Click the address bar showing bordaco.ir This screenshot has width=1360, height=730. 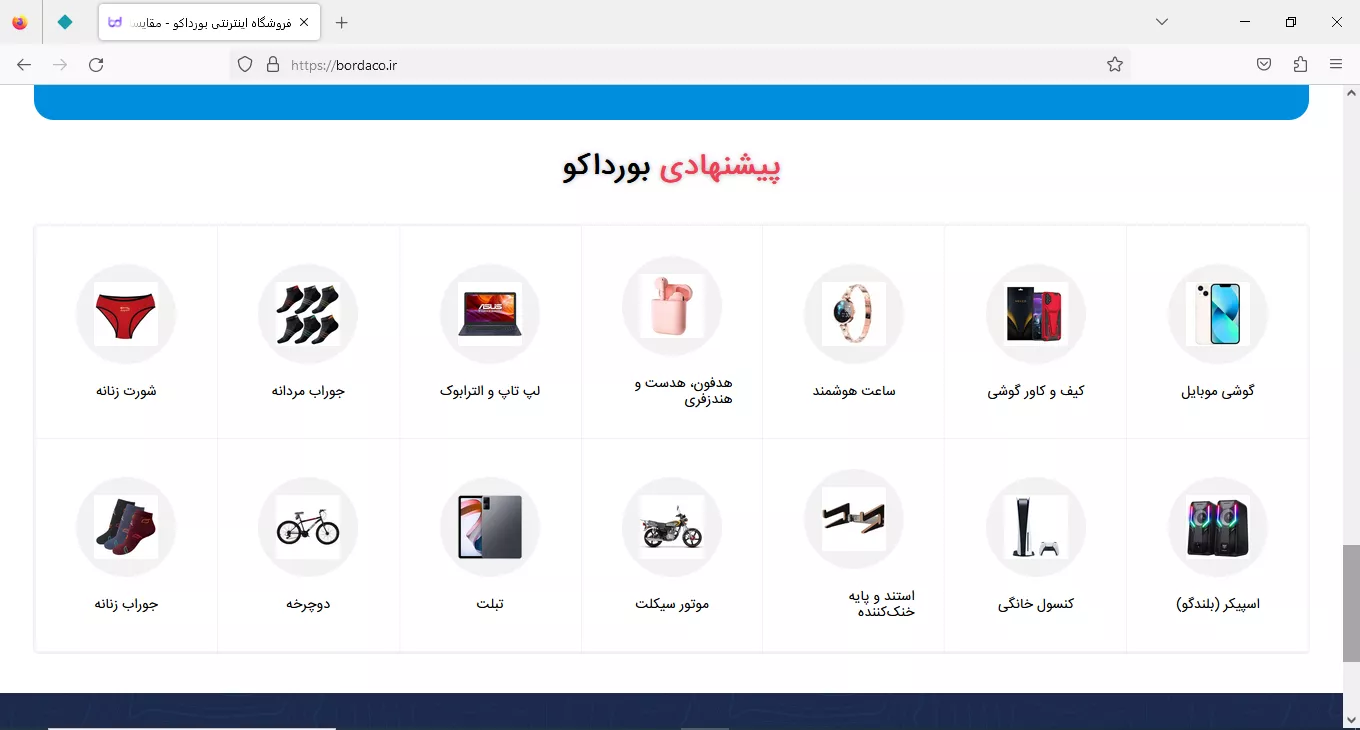(x=680, y=65)
